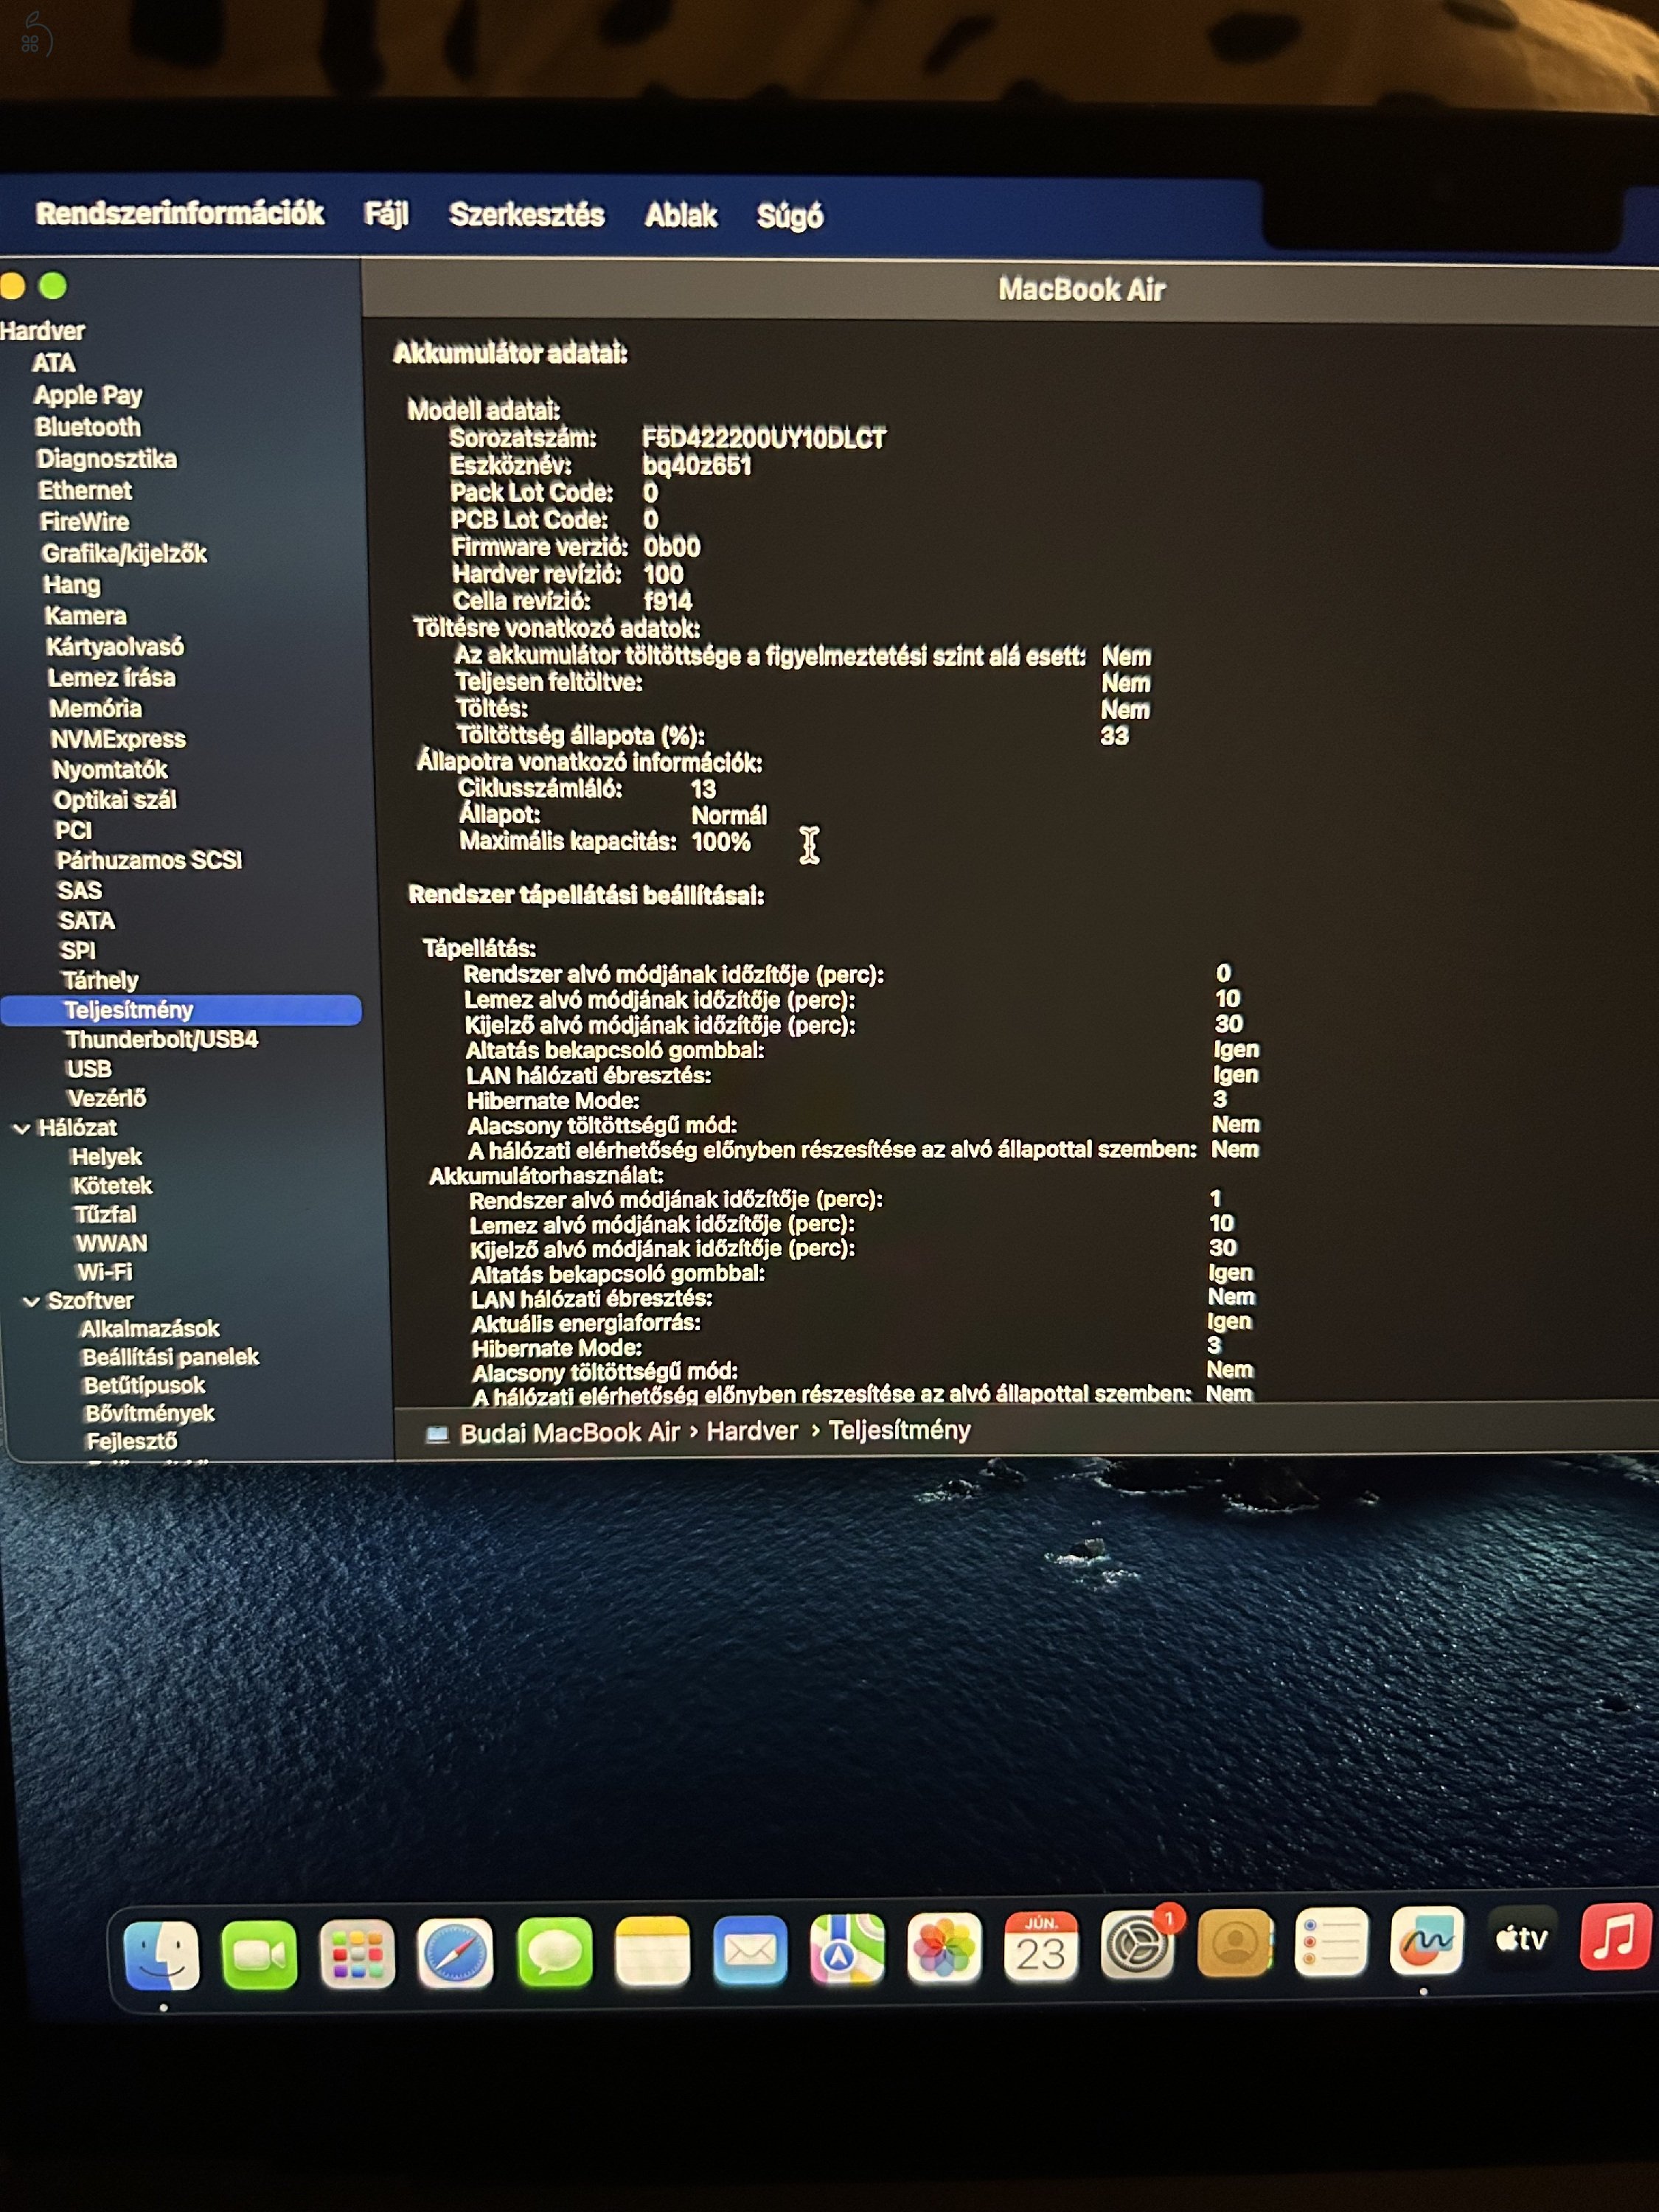Image resolution: width=1659 pixels, height=2212 pixels.
Task: Select ATA in the sidebar
Action: pyautogui.click(x=53, y=363)
